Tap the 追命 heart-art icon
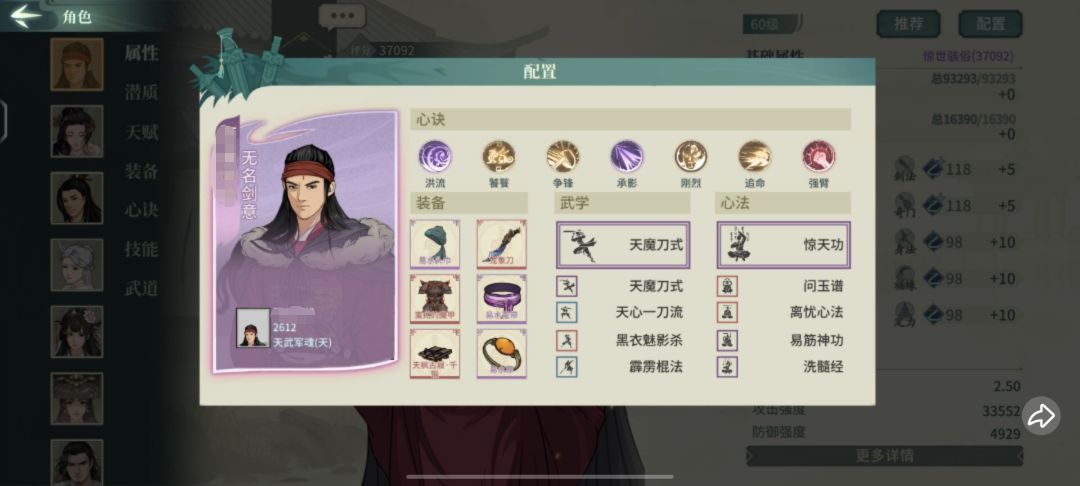Viewport: 1080px width, 486px height. point(755,156)
